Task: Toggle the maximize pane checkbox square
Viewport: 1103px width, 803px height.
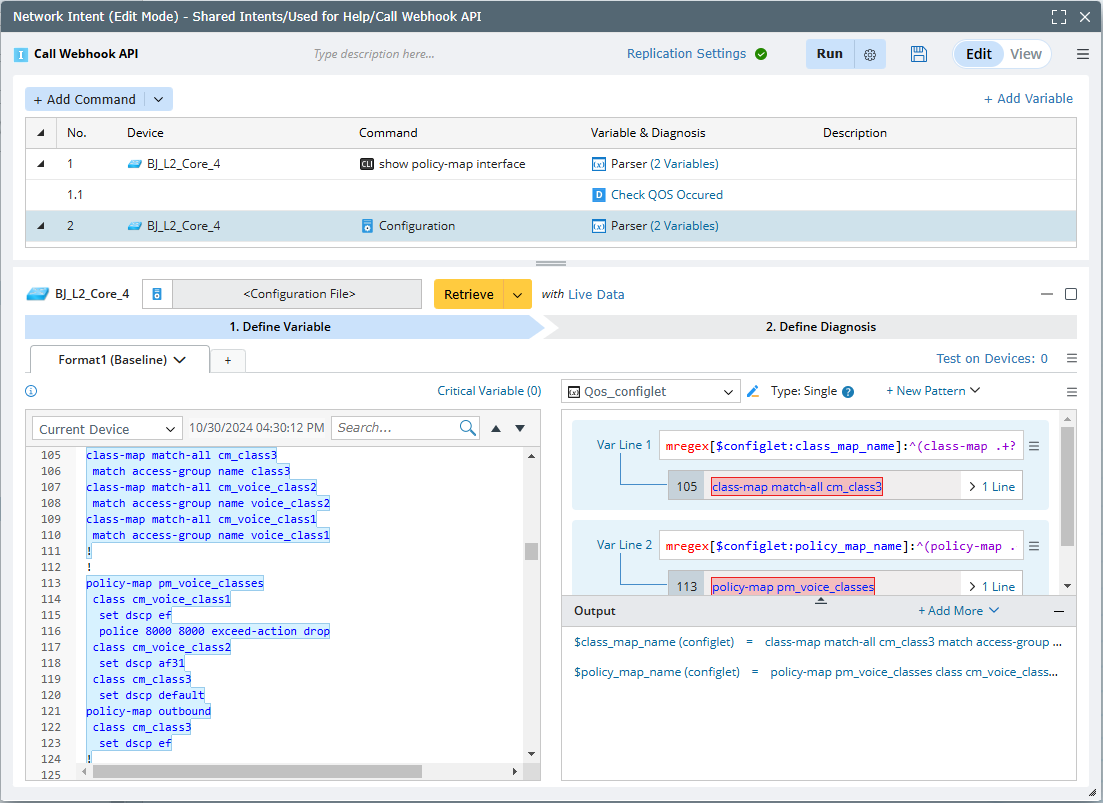Action: 1071,294
